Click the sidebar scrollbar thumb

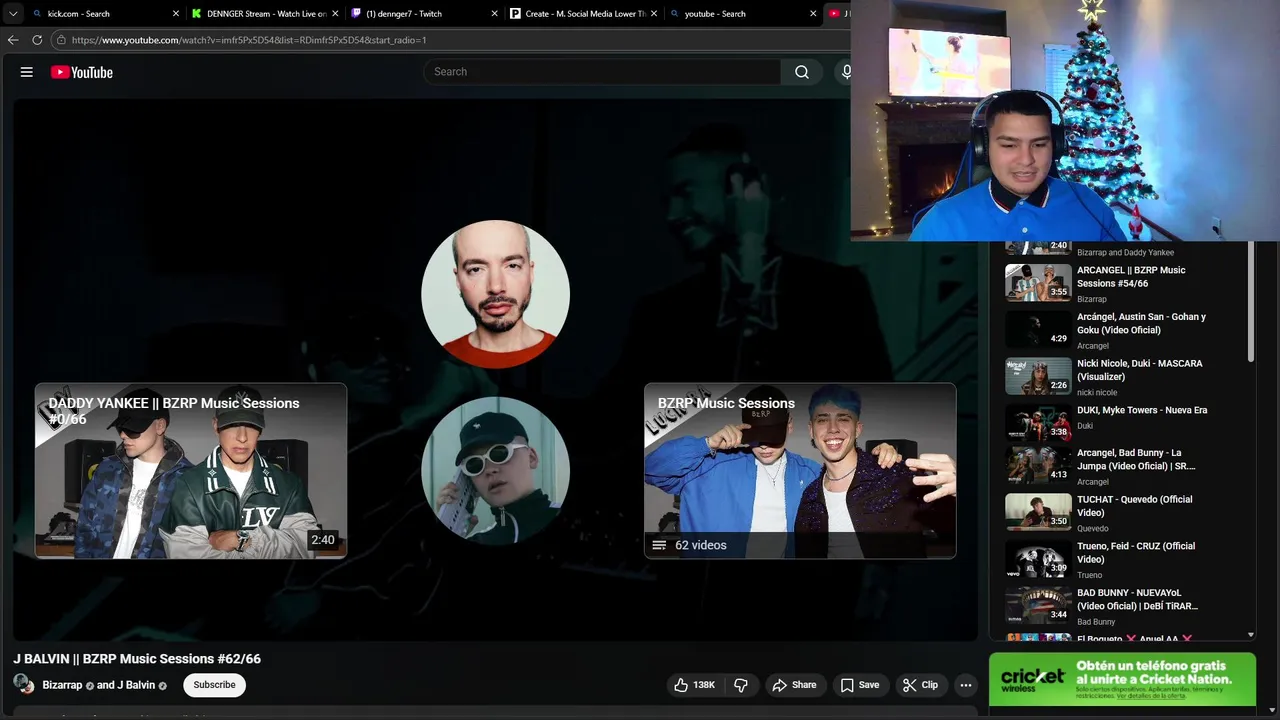coord(1250,302)
